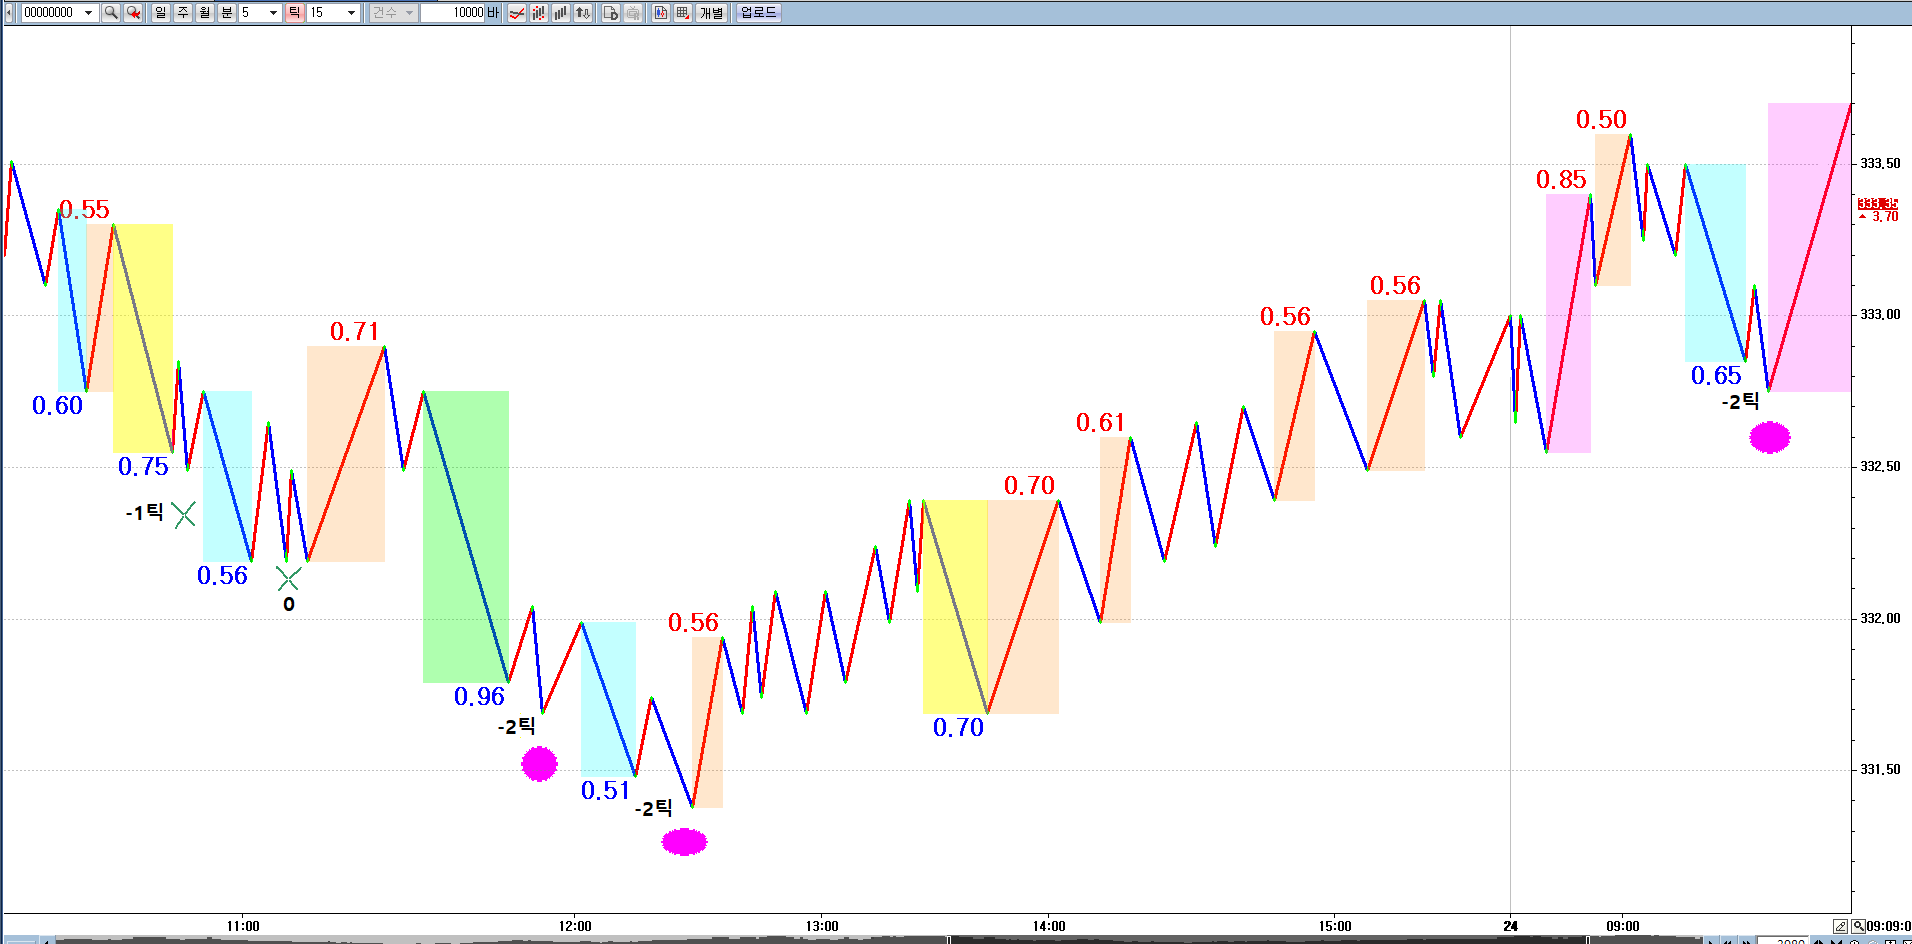Click the pencil edit icon below the chart
This screenshot has height=944, width=1912.
(1840, 926)
